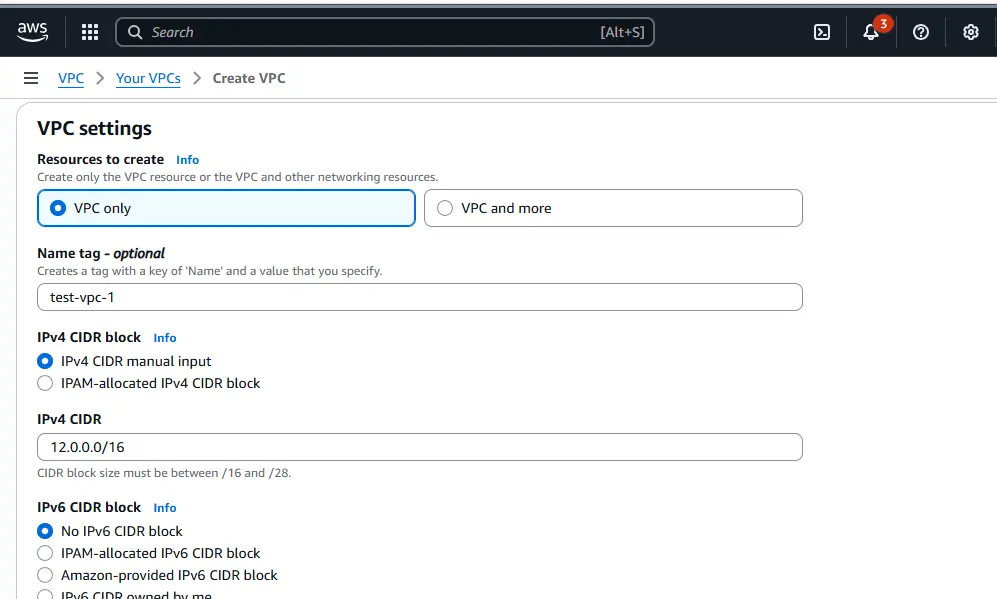This screenshot has height=599, width=997.
Task: Choose IPAM-allocated IPv4 CIDR block
Action: point(149,383)
